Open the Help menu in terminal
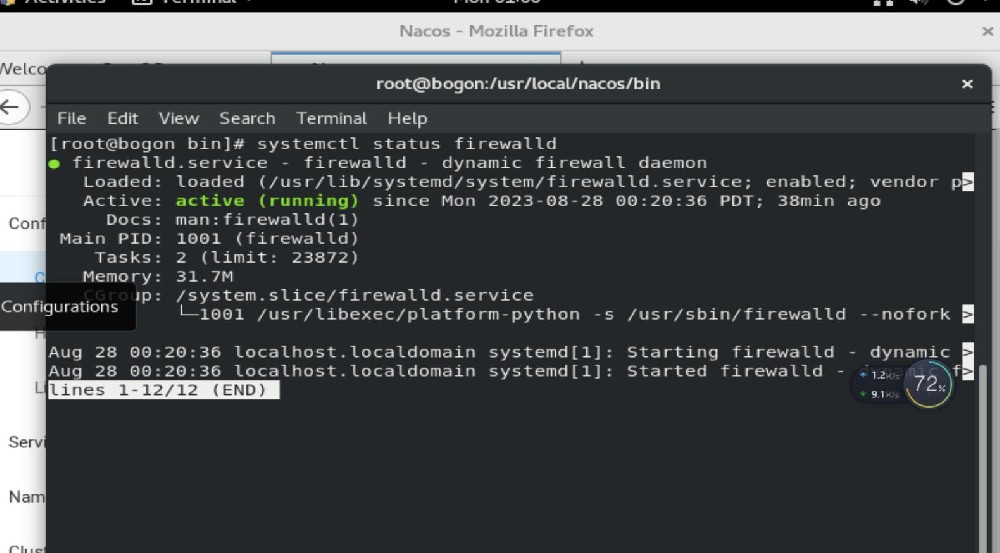The height and width of the screenshot is (553, 1000). [408, 119]
